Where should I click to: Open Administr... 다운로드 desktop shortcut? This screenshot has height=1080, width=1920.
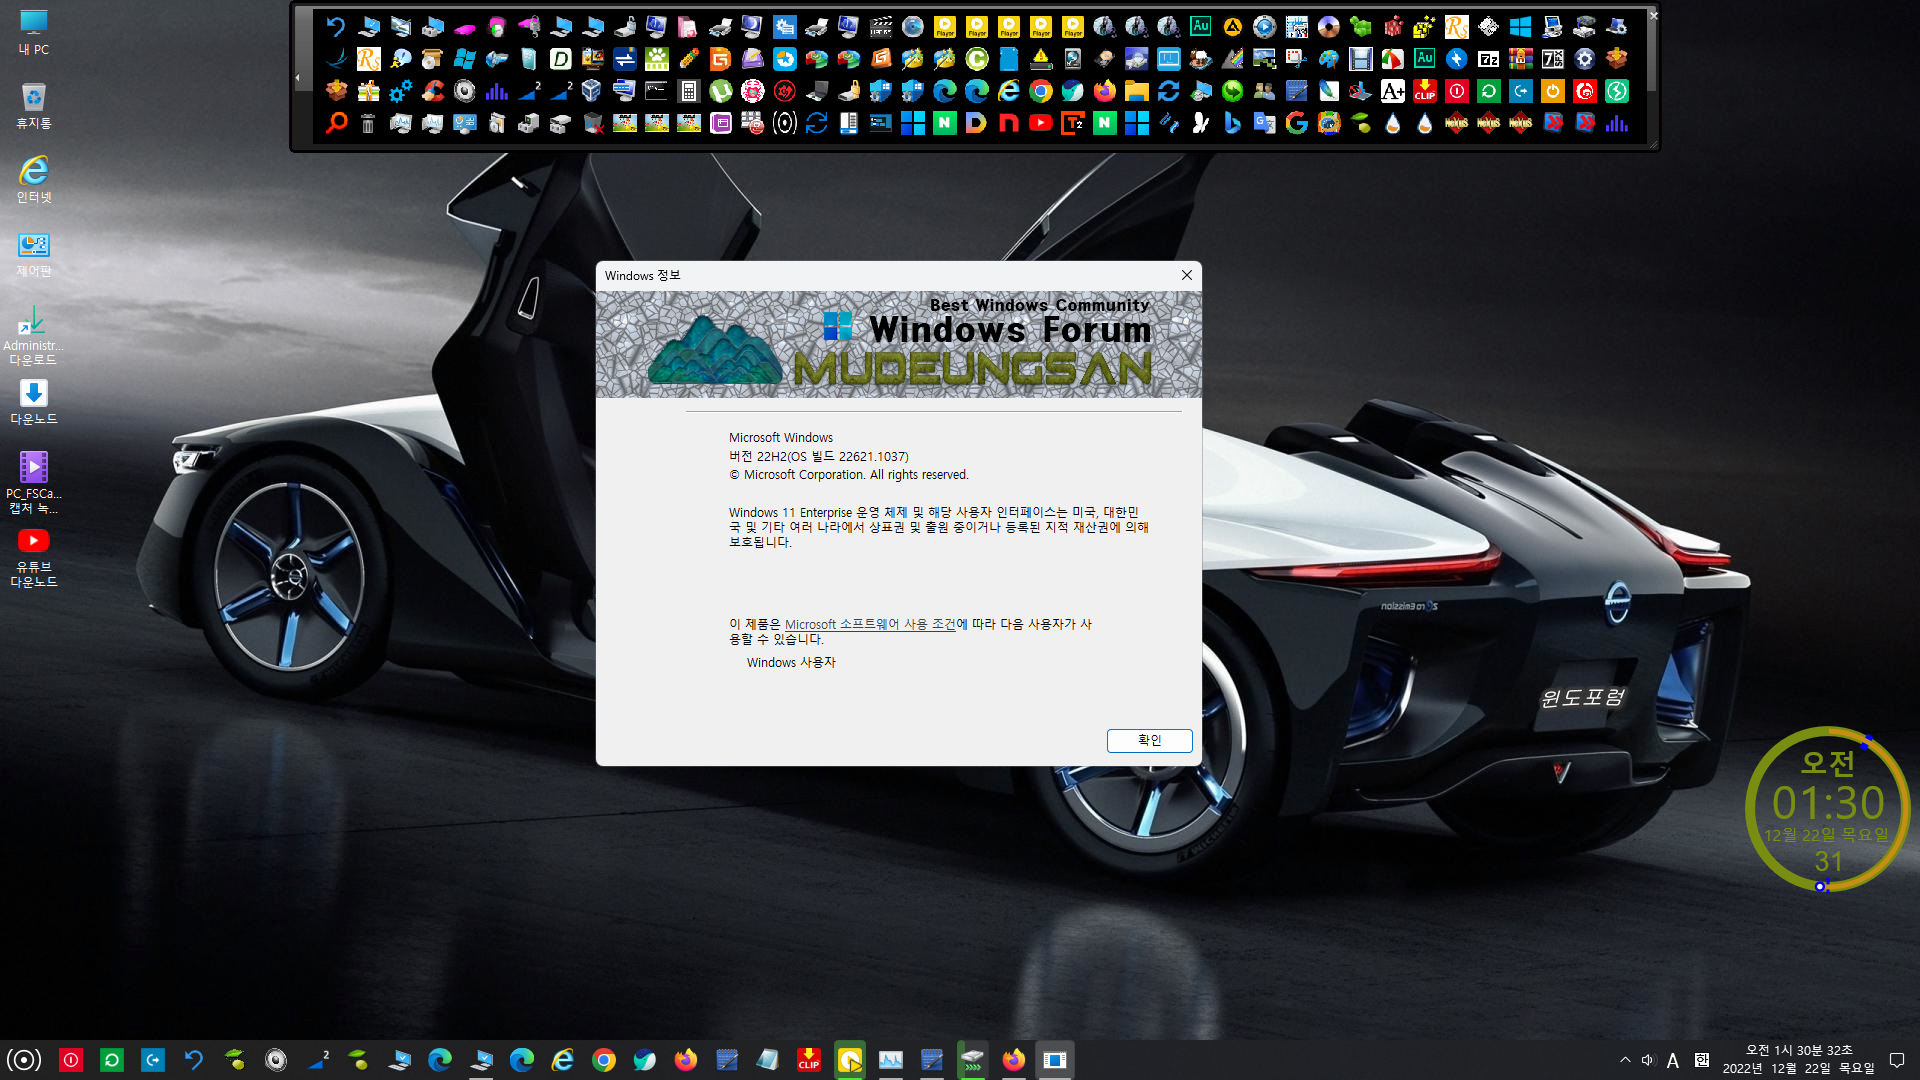[x=34, y=336]
